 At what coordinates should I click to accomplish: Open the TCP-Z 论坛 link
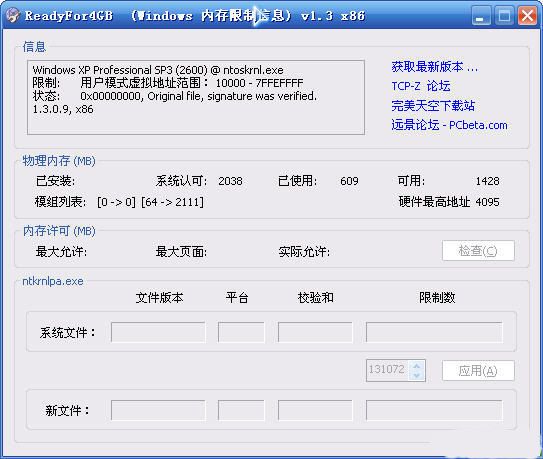coord(421,86)
